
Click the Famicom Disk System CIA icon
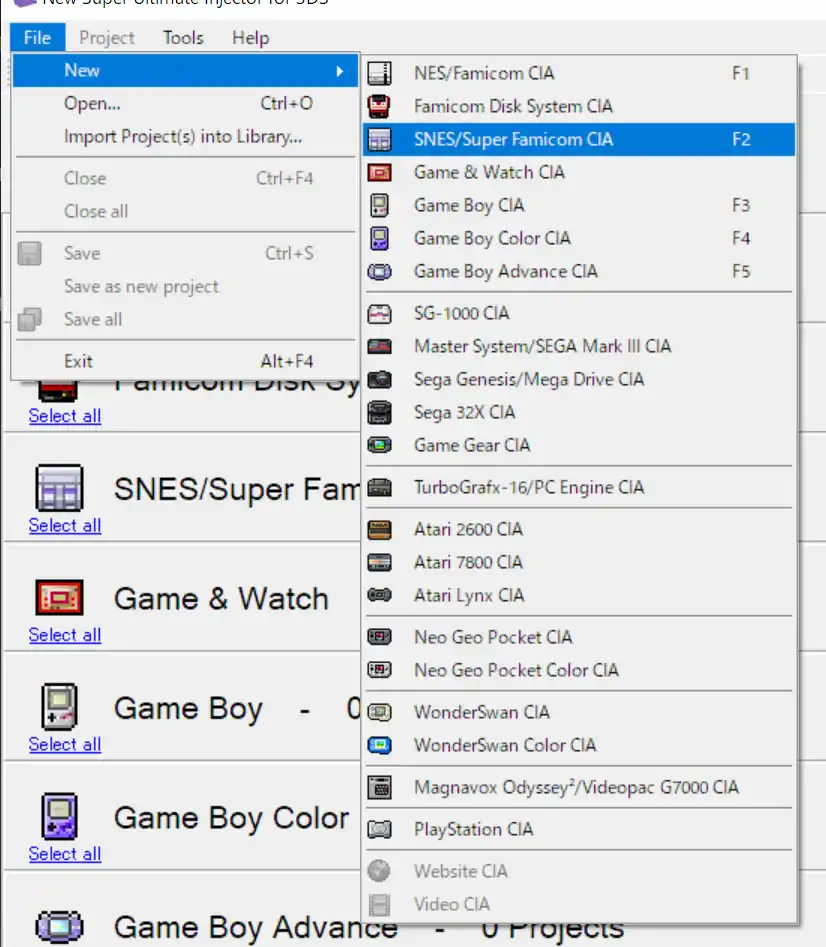(379, 106)
